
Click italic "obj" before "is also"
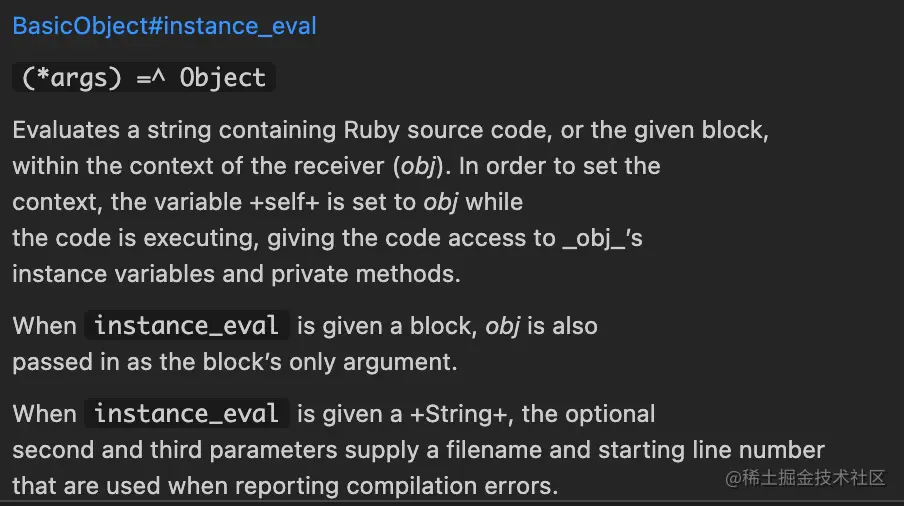point(503,326)
